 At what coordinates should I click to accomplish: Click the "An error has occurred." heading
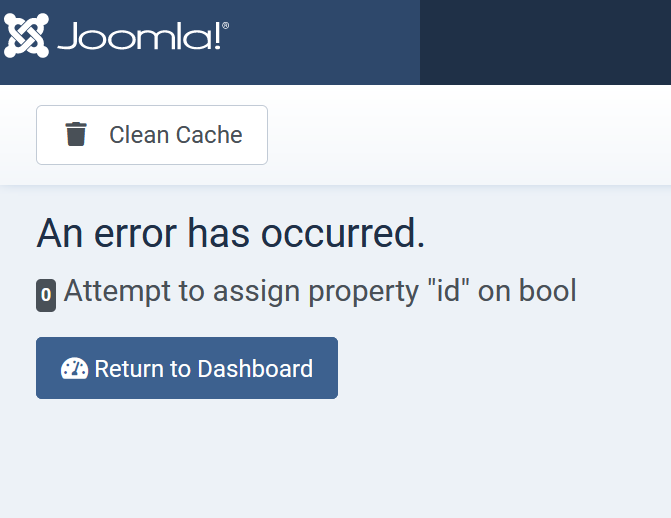(x=231, y=233)
